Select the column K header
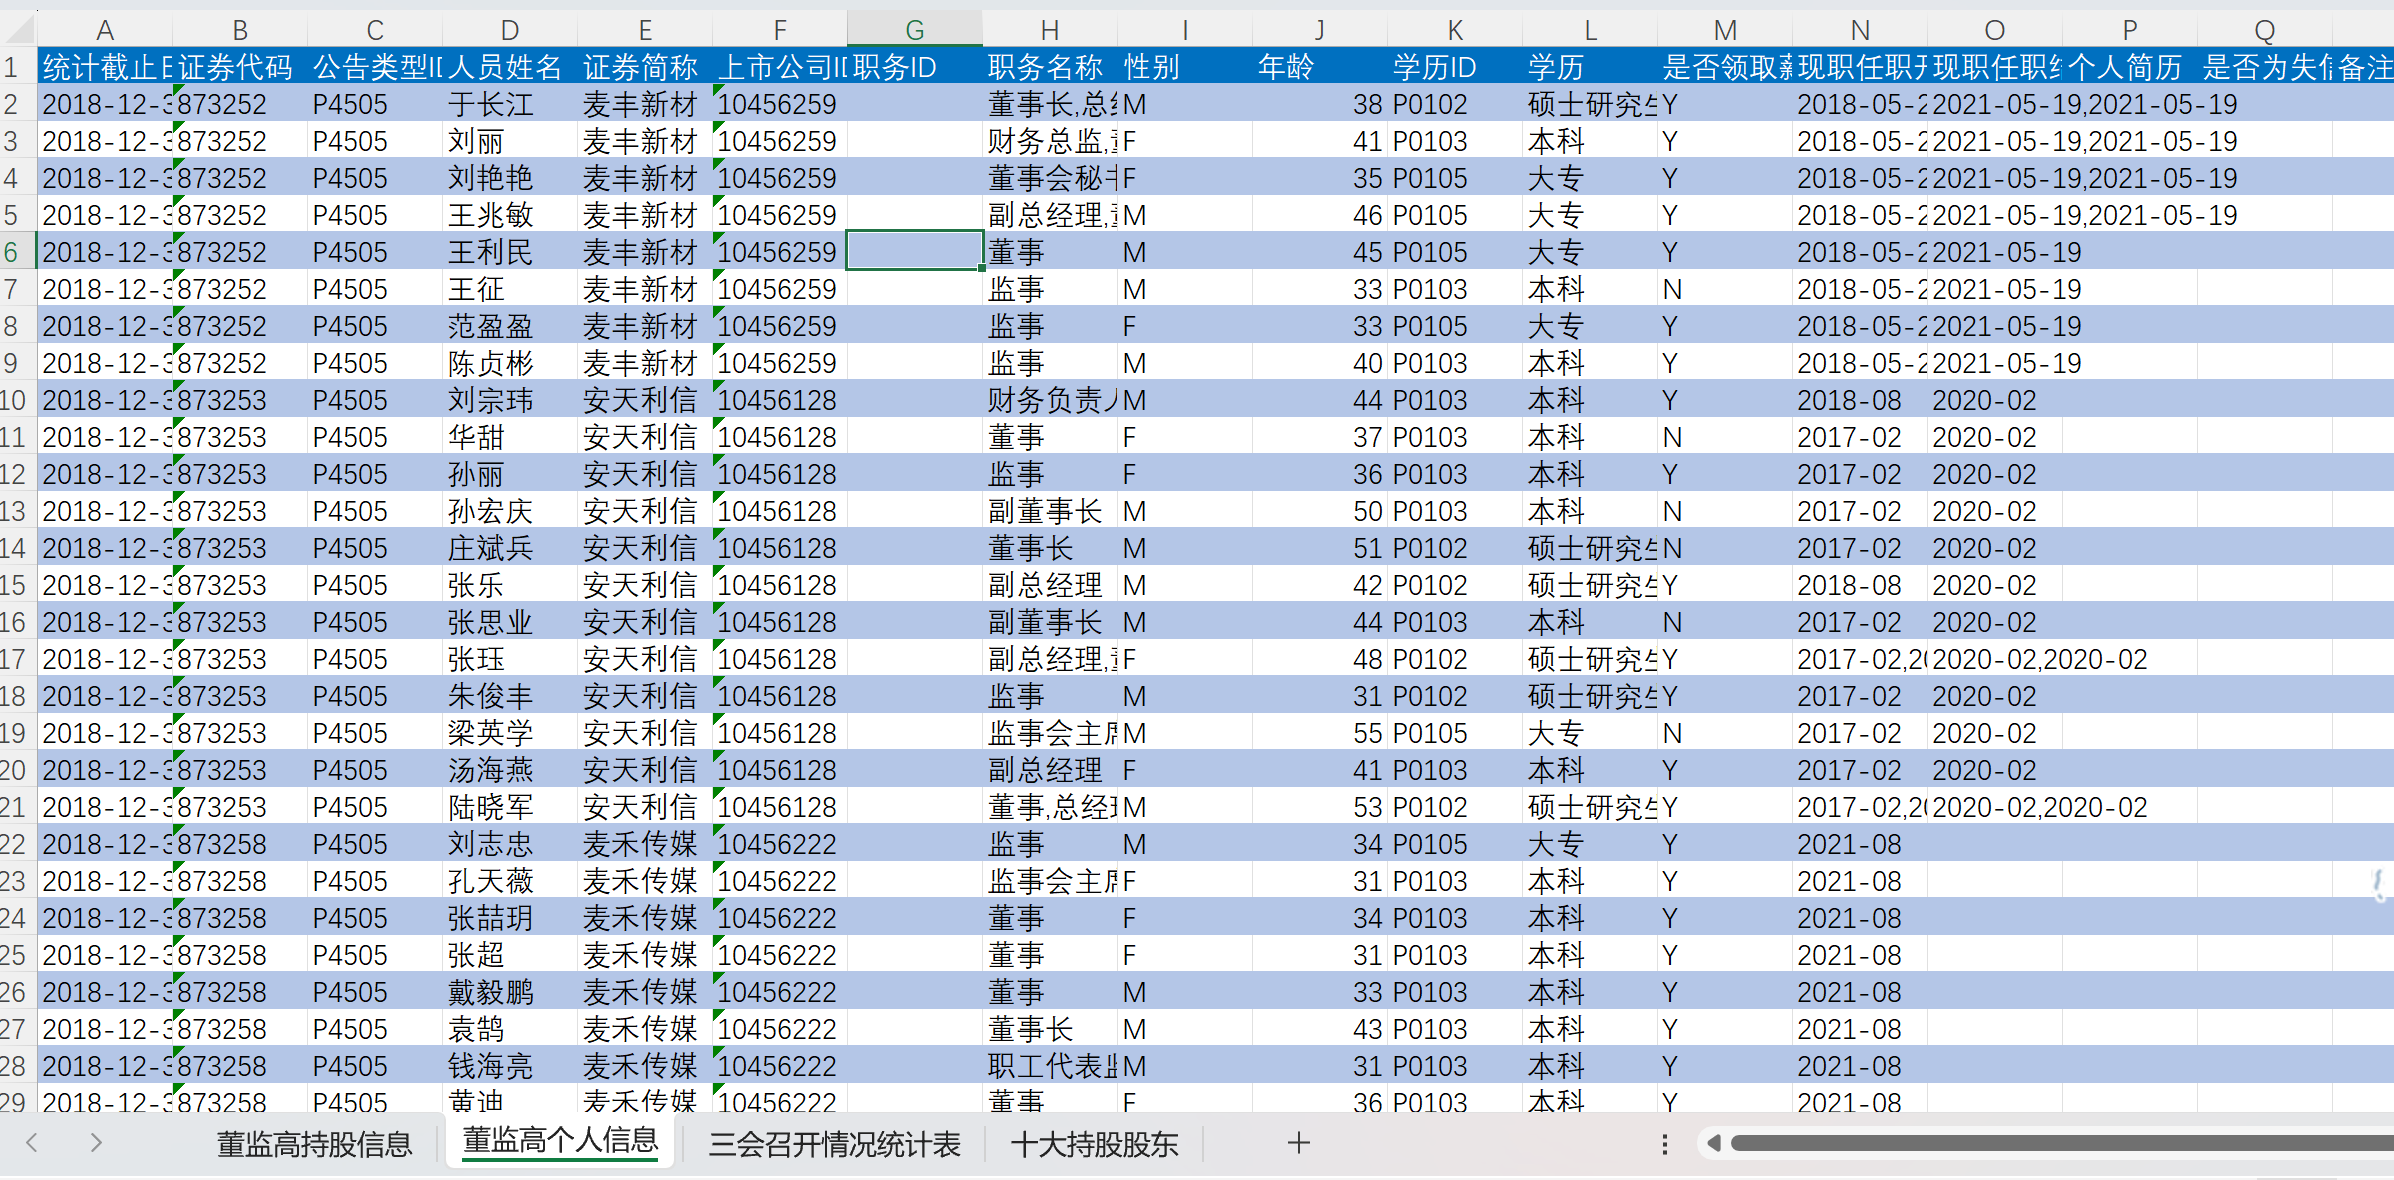Image resolution: width=2394 pixels, height=1180 pixels. pos(1454,30)
